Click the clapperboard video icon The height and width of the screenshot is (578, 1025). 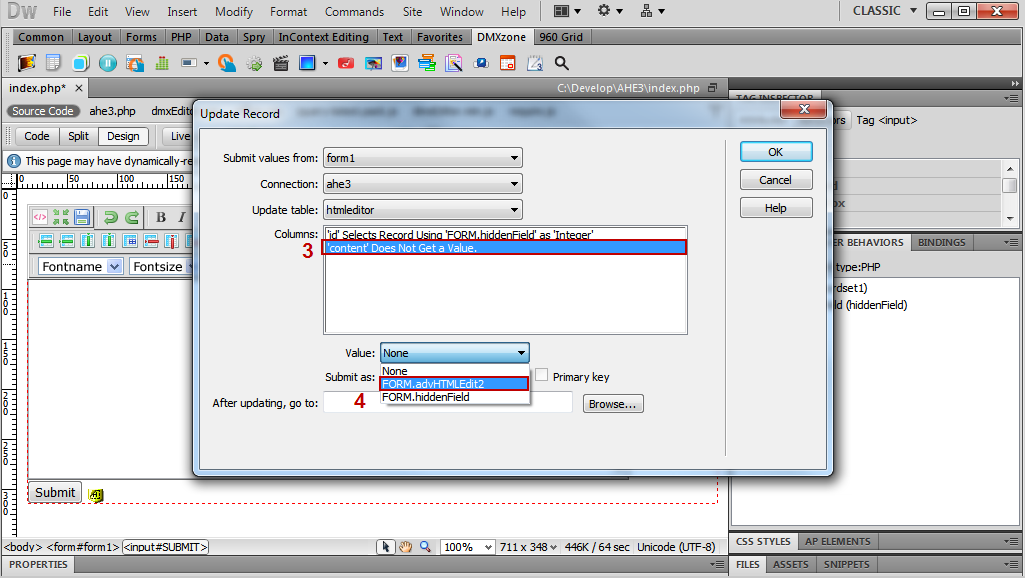[x=281, y=63]
